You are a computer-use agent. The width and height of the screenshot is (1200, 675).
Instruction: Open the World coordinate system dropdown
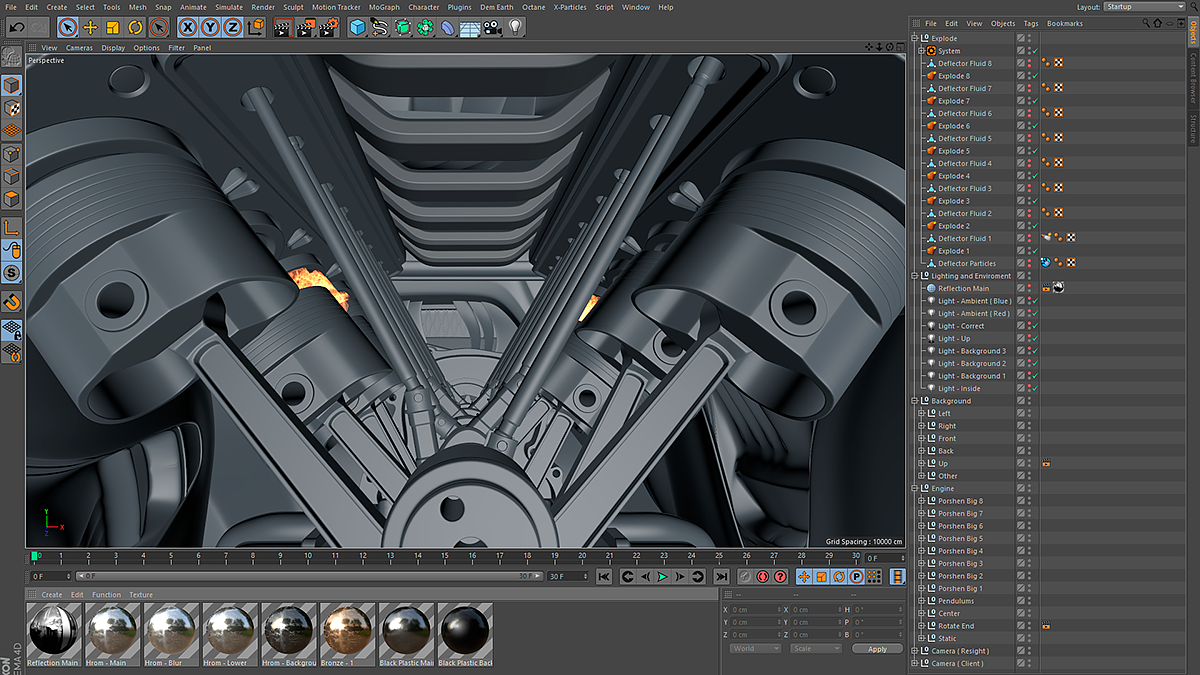point(755,648)
